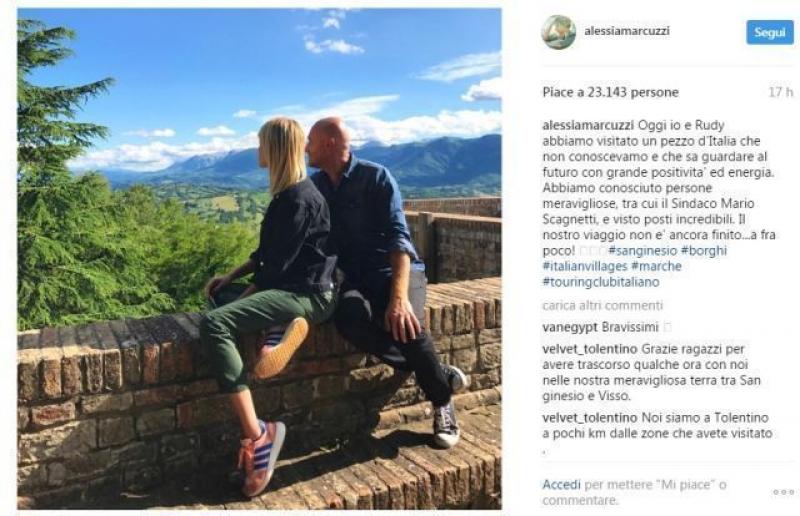Viewport: 800px width, 516px height.
Task: Open the 17 h timestamp link
Action: pos(781,92)
